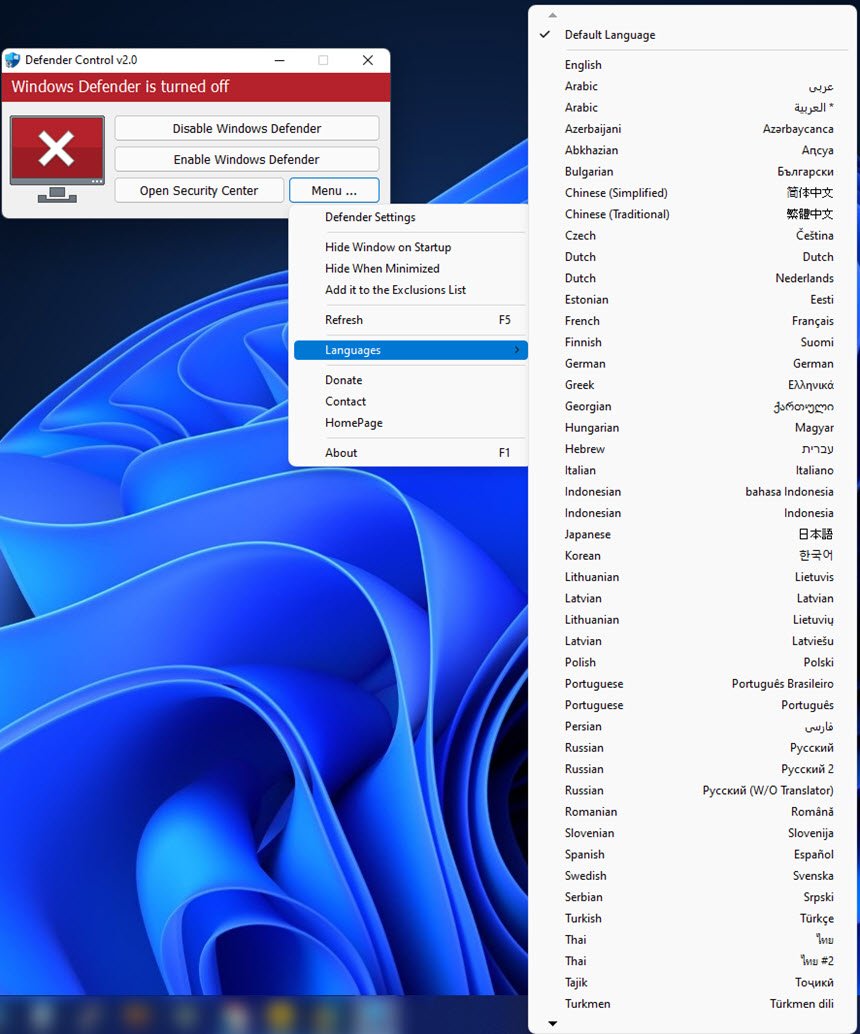Image resolution: width=860 pixels, height=1034 pixels.
Task: Choose English language
Action: coord(692,65)
